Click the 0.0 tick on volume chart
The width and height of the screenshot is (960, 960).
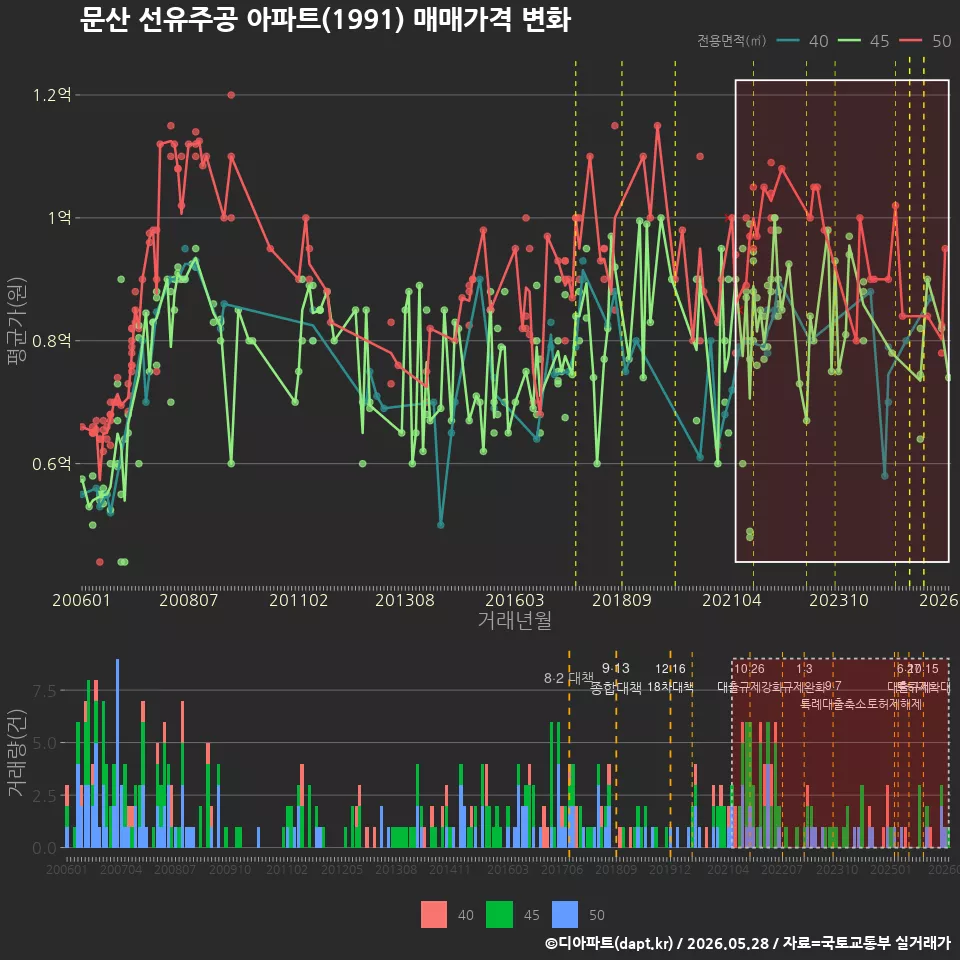click(x=43, y=848)
